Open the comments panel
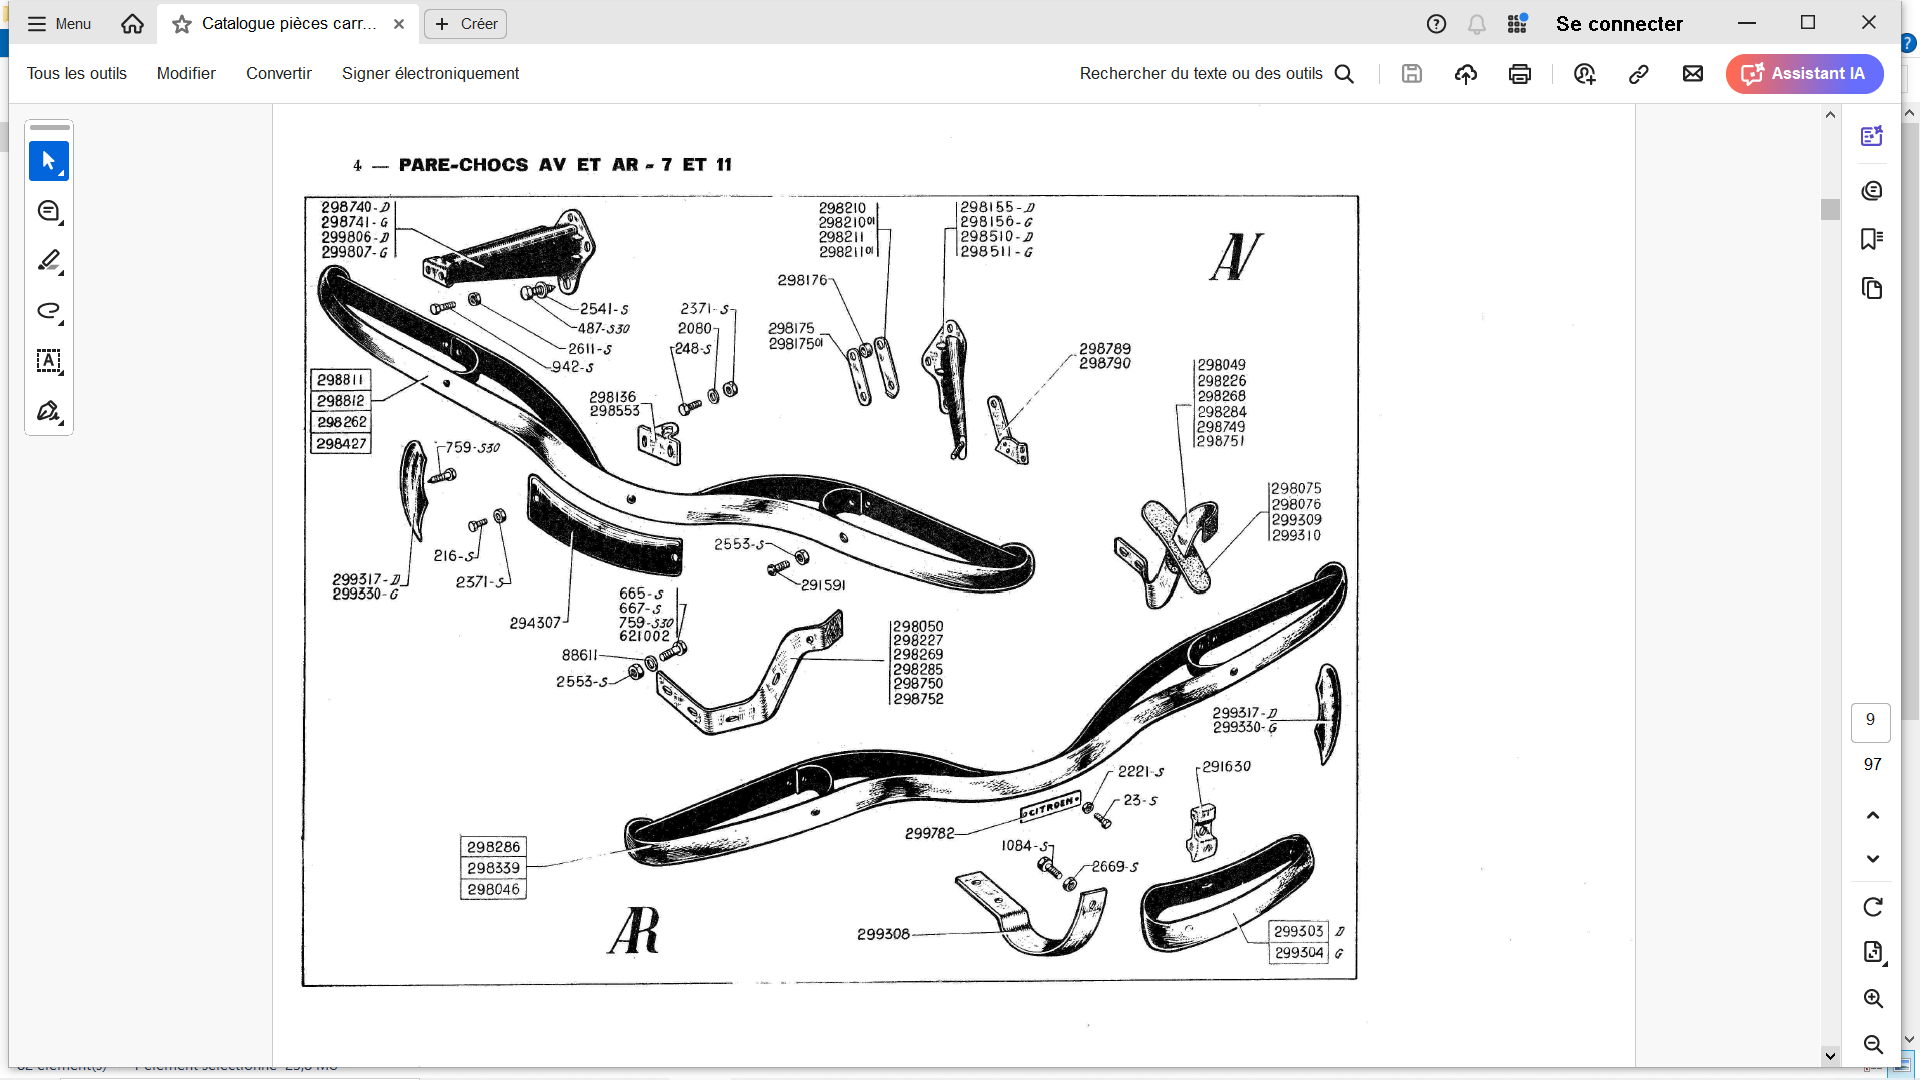The image size is (1920, 1080). pos(1872,190)
